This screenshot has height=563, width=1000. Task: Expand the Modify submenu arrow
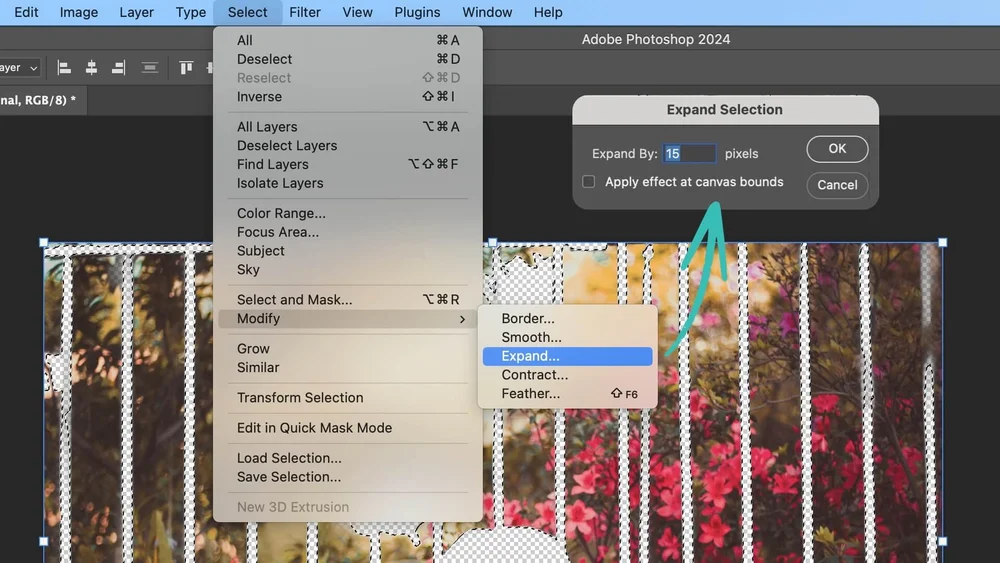(462, 319)
